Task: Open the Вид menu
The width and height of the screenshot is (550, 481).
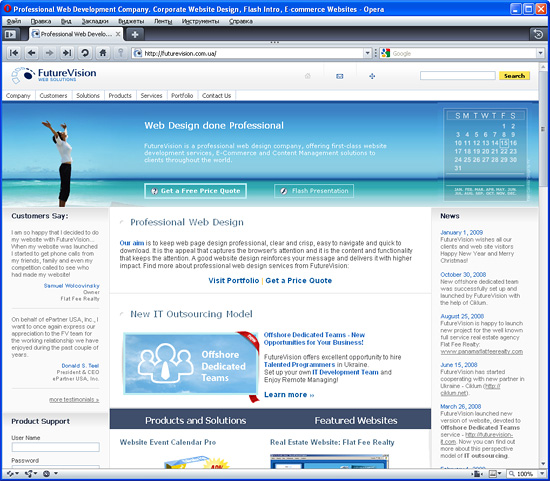Action: pyautogui.click(x=66, y=21)
